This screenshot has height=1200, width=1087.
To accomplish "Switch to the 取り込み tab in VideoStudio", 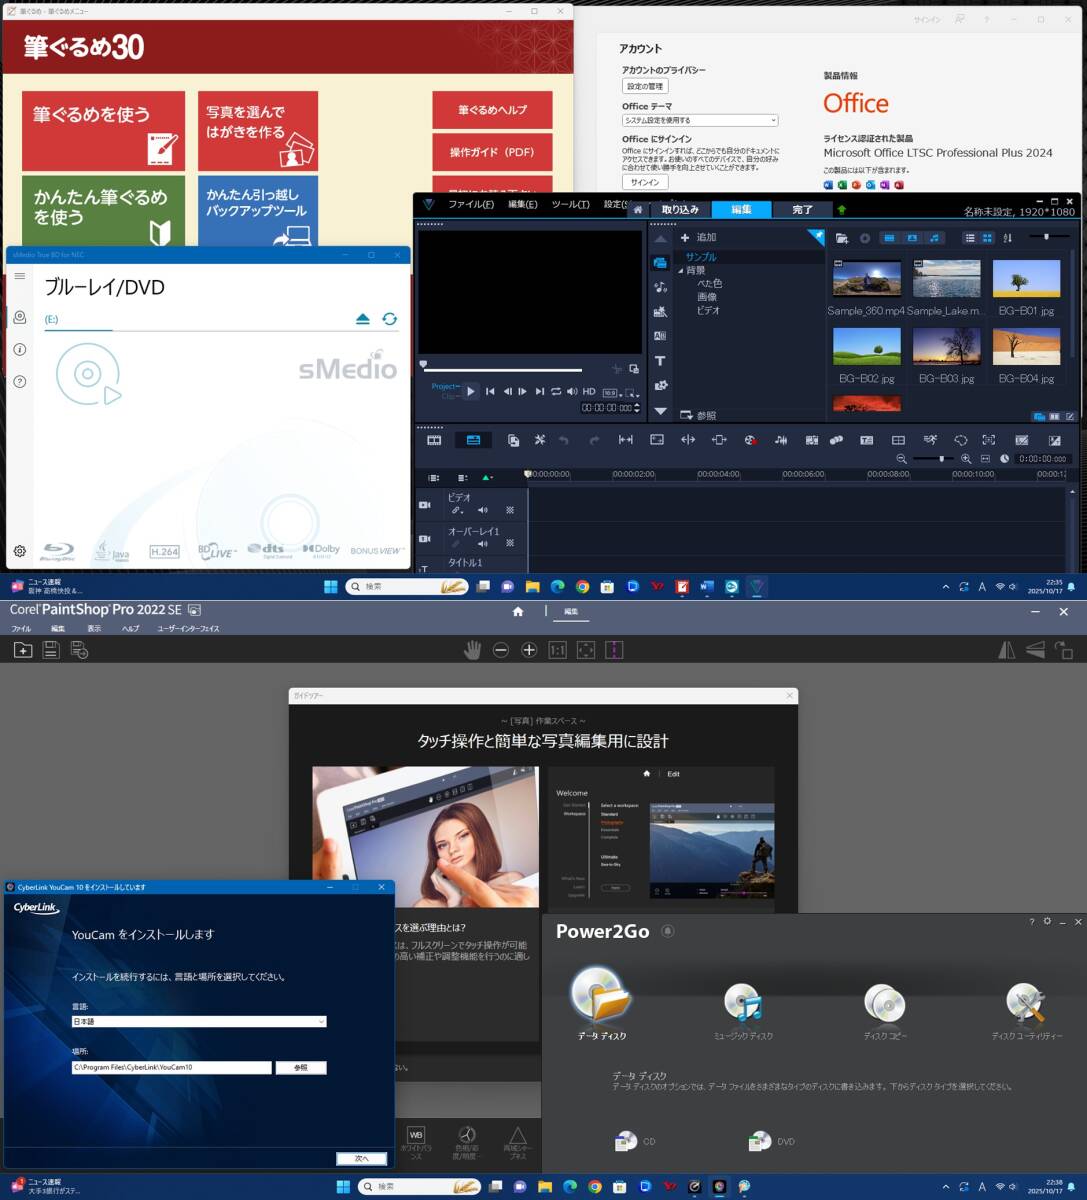I will 680,209.
